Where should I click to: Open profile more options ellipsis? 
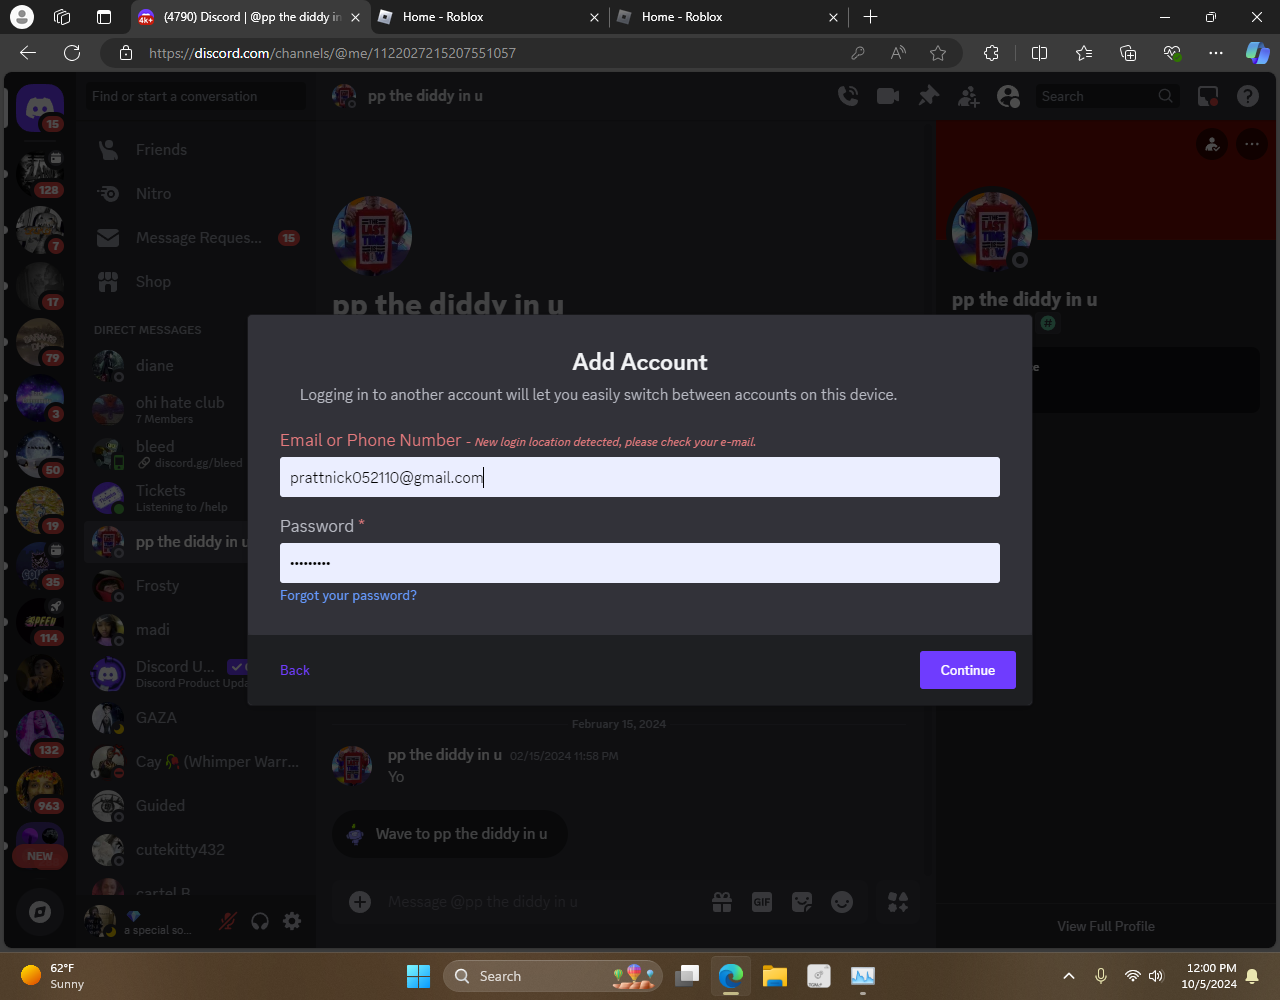coord(1252,145)
